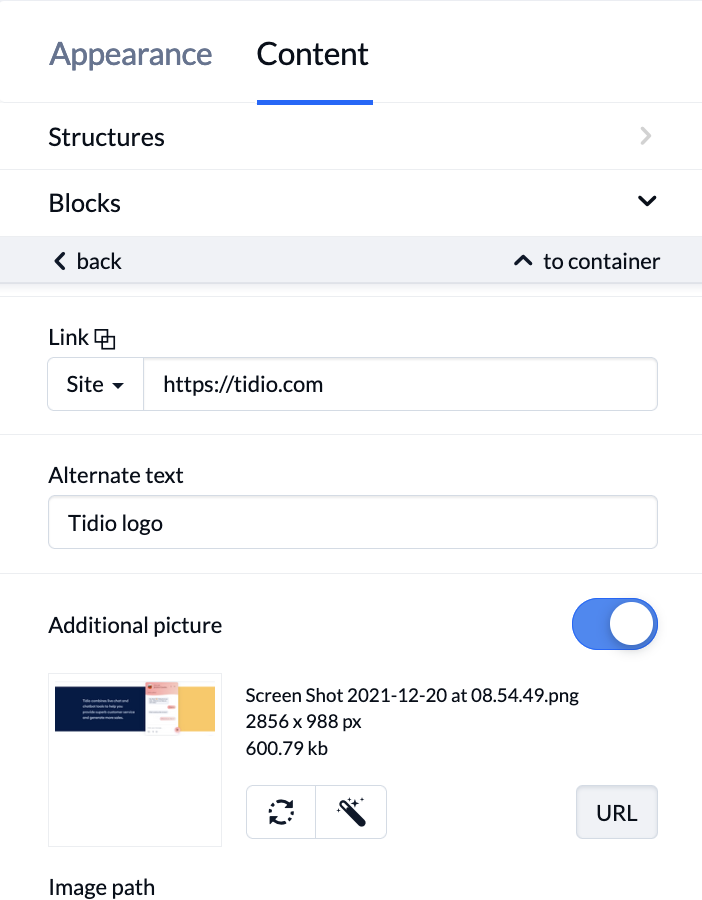702x900 pixels.
Task: Click the back arrow chevron icon
Action: point(60,261)
